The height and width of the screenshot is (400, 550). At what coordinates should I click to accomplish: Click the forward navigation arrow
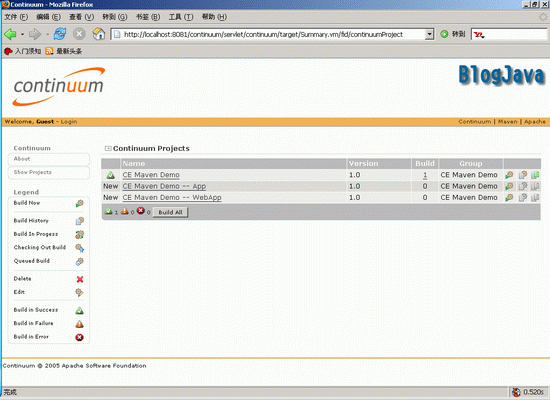click(35, 34)
